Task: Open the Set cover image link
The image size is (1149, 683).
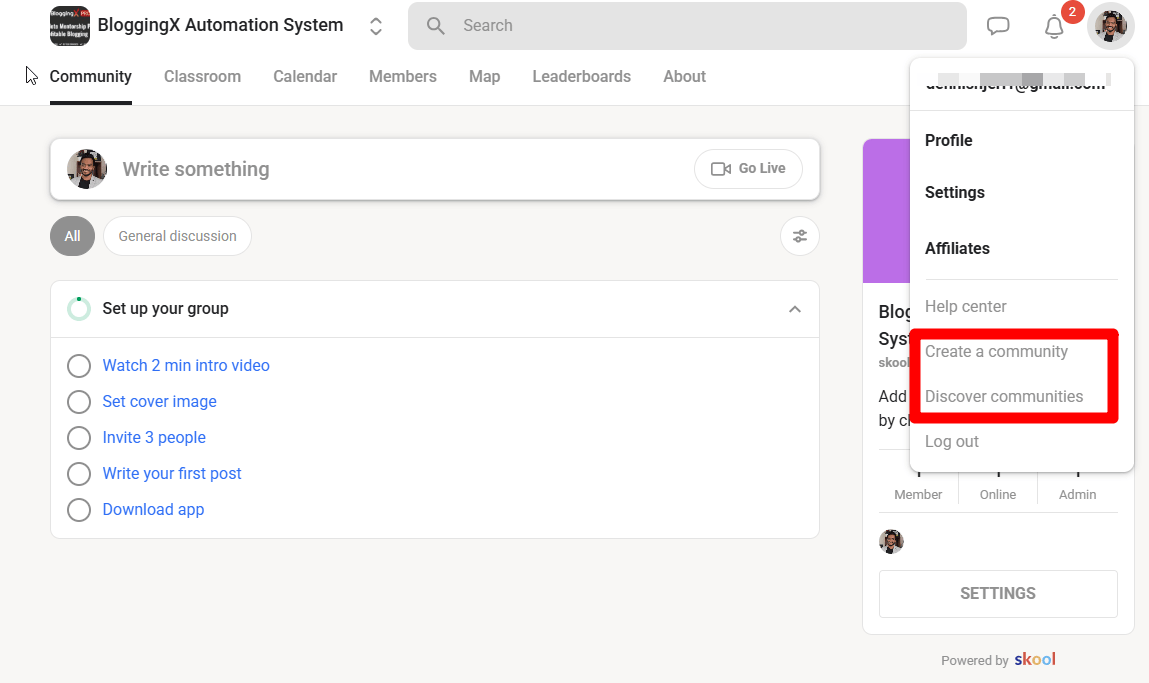Action: point(160,401)
